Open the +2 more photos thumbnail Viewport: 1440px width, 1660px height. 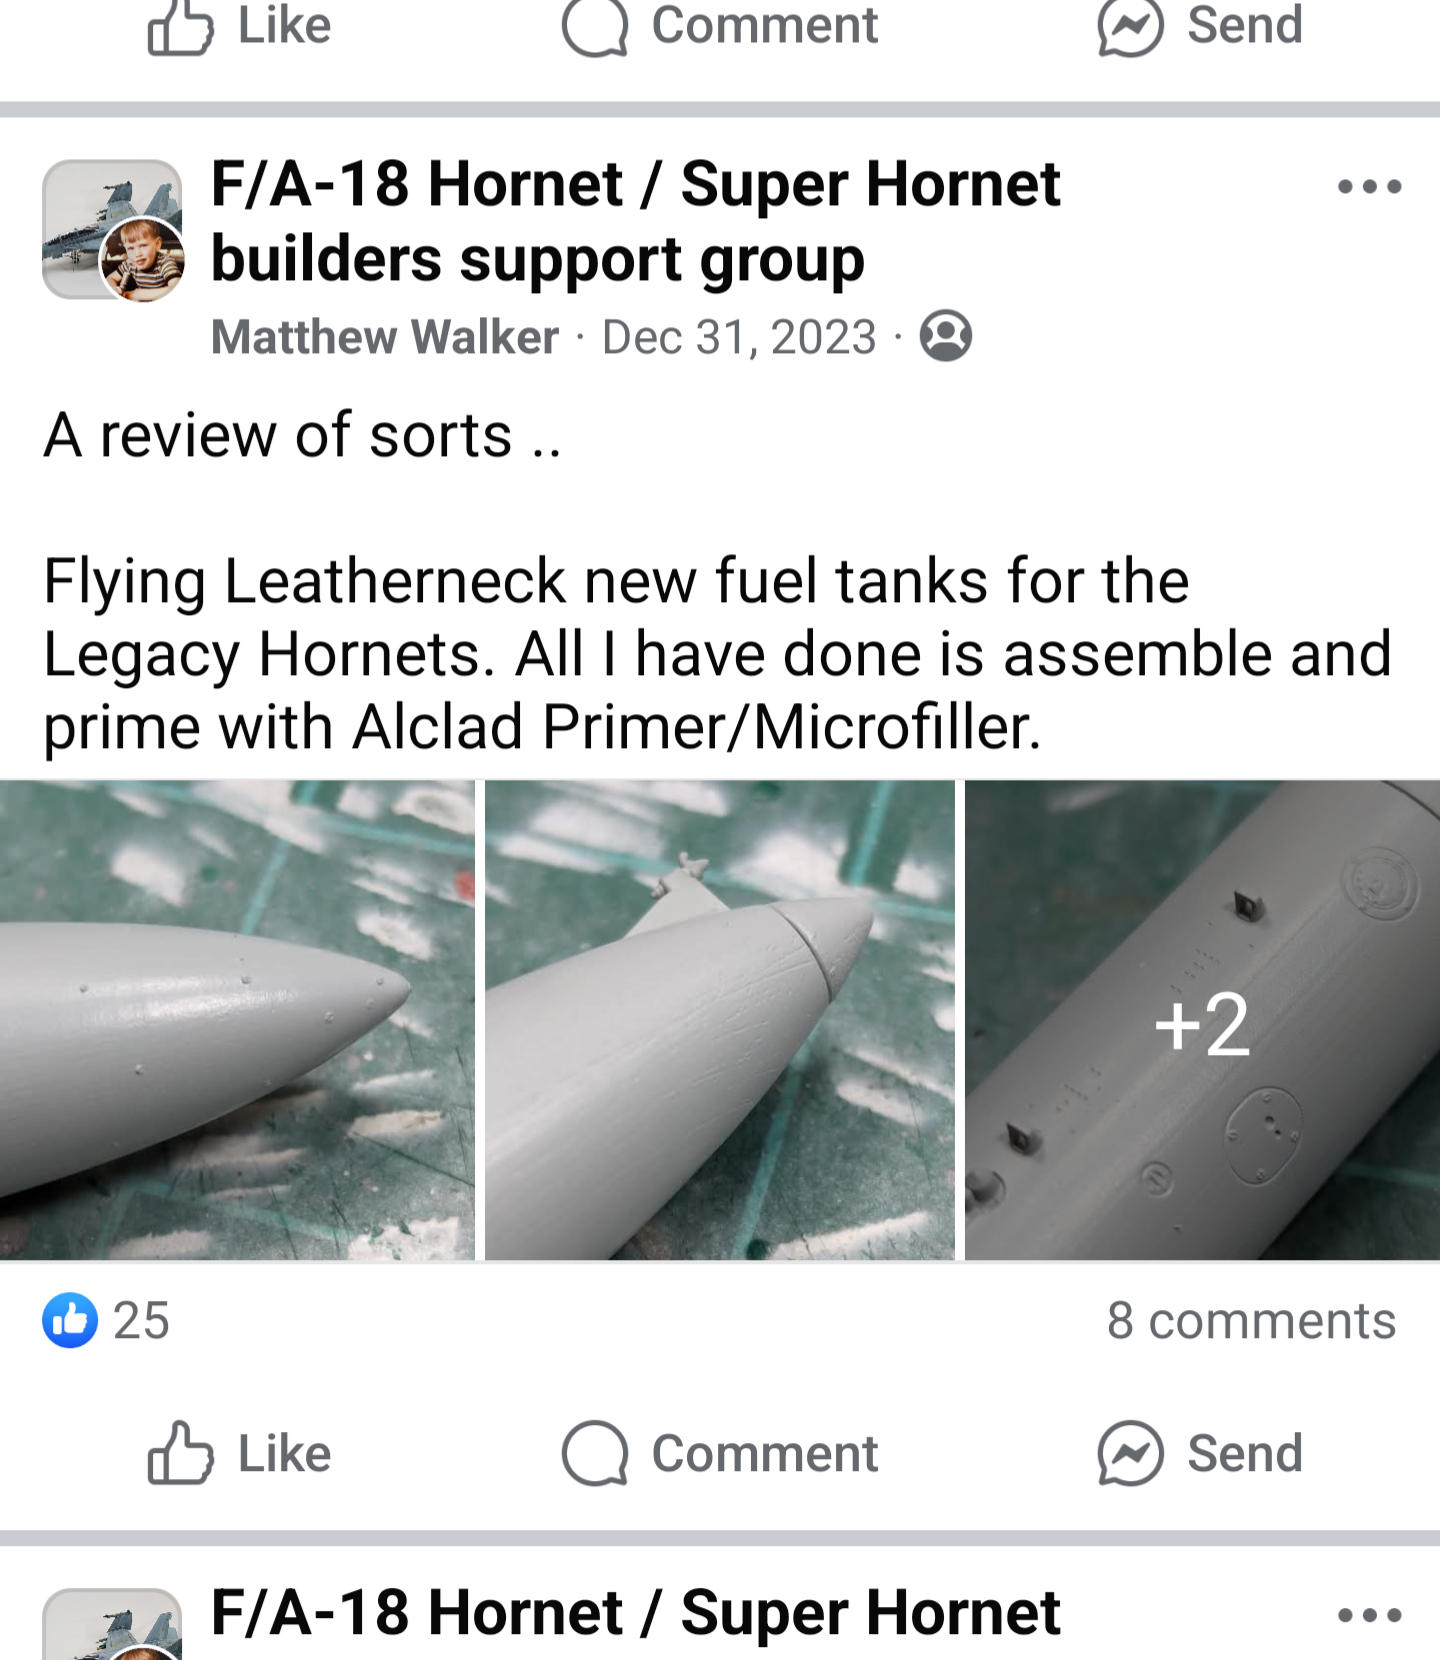(1202, 1020)
